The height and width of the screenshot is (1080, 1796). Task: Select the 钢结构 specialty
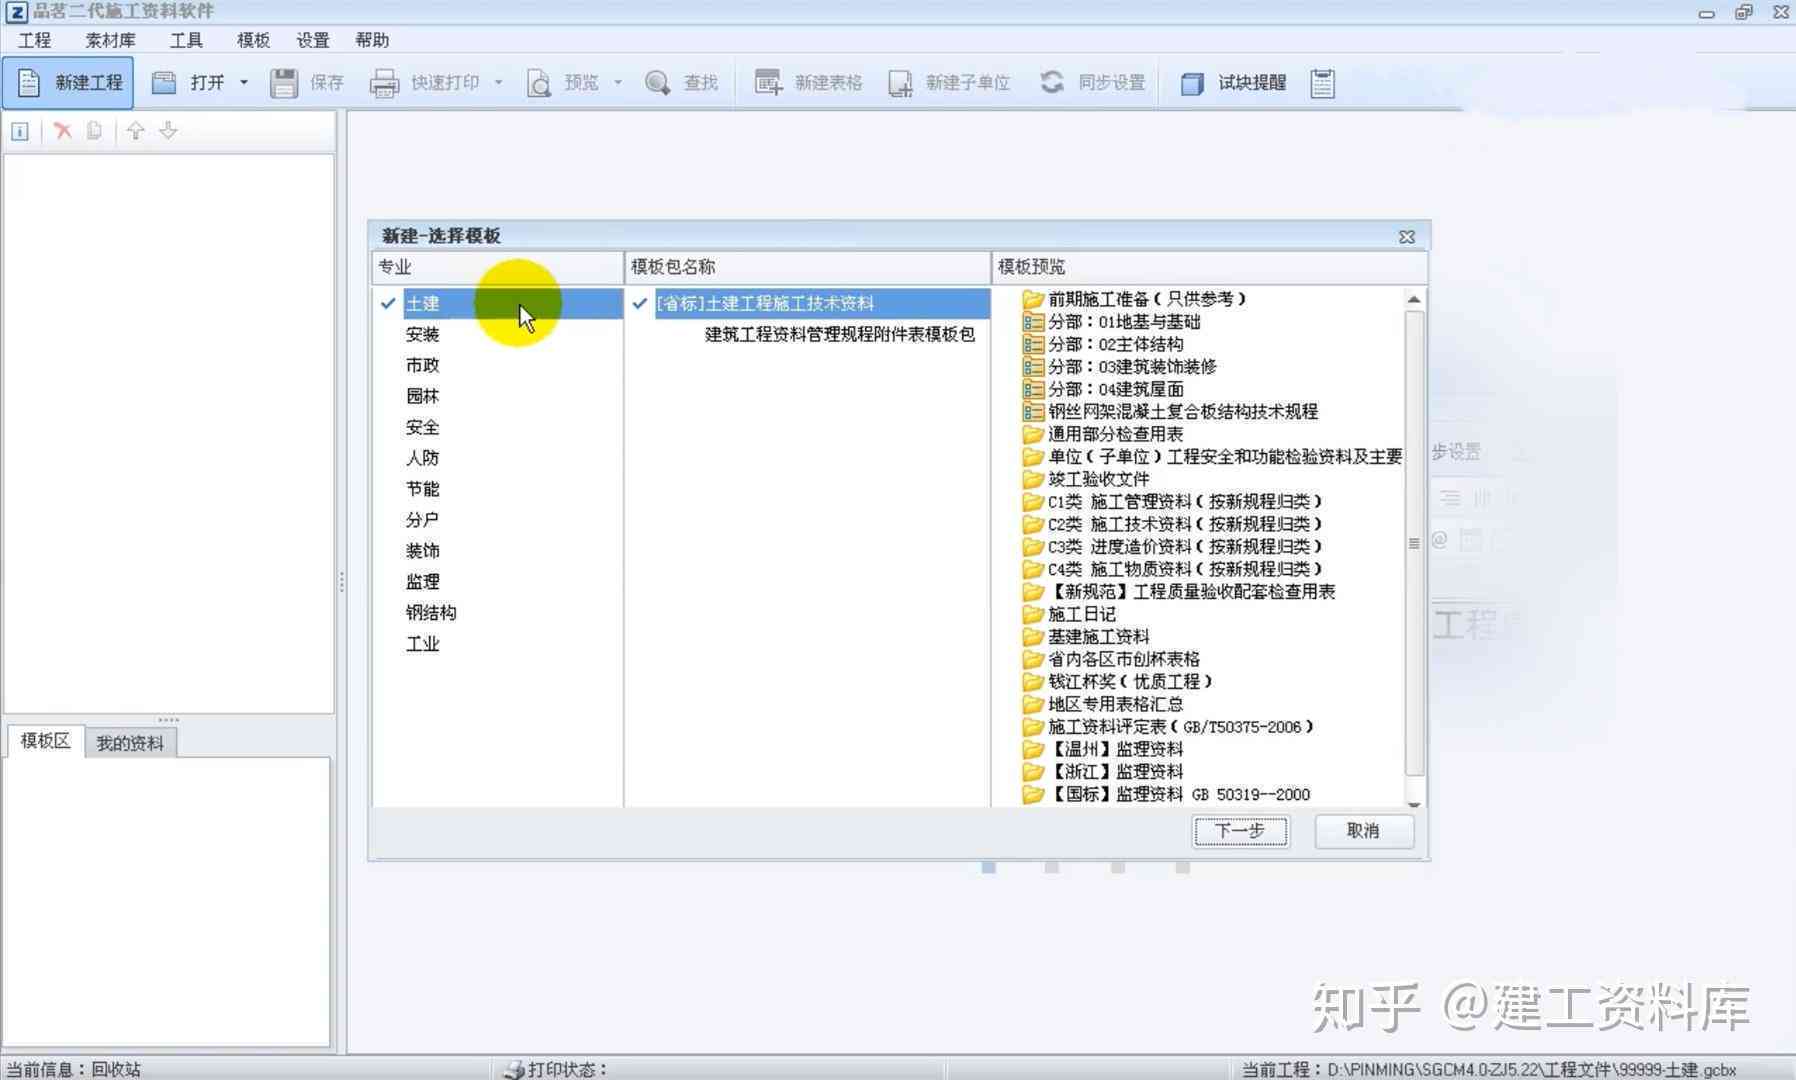(431, 613)
